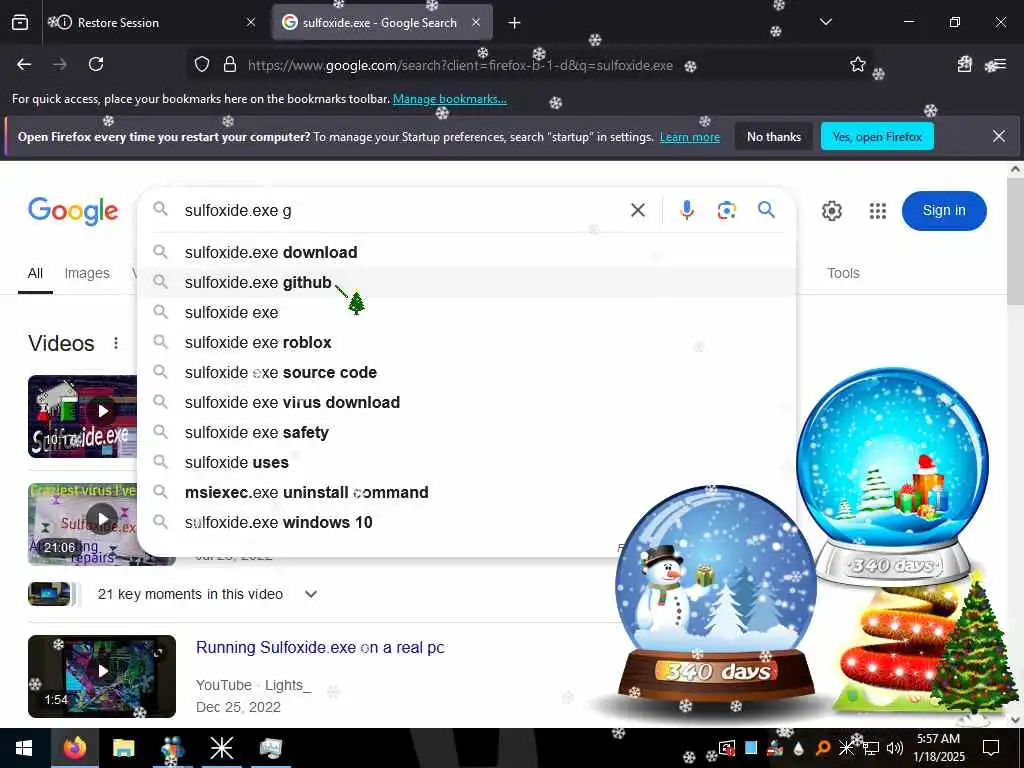This screenshot has width=1024, height=768.
Task: Choose suggestion sulfoxide exe roblox
Action: tap(466, 342)
